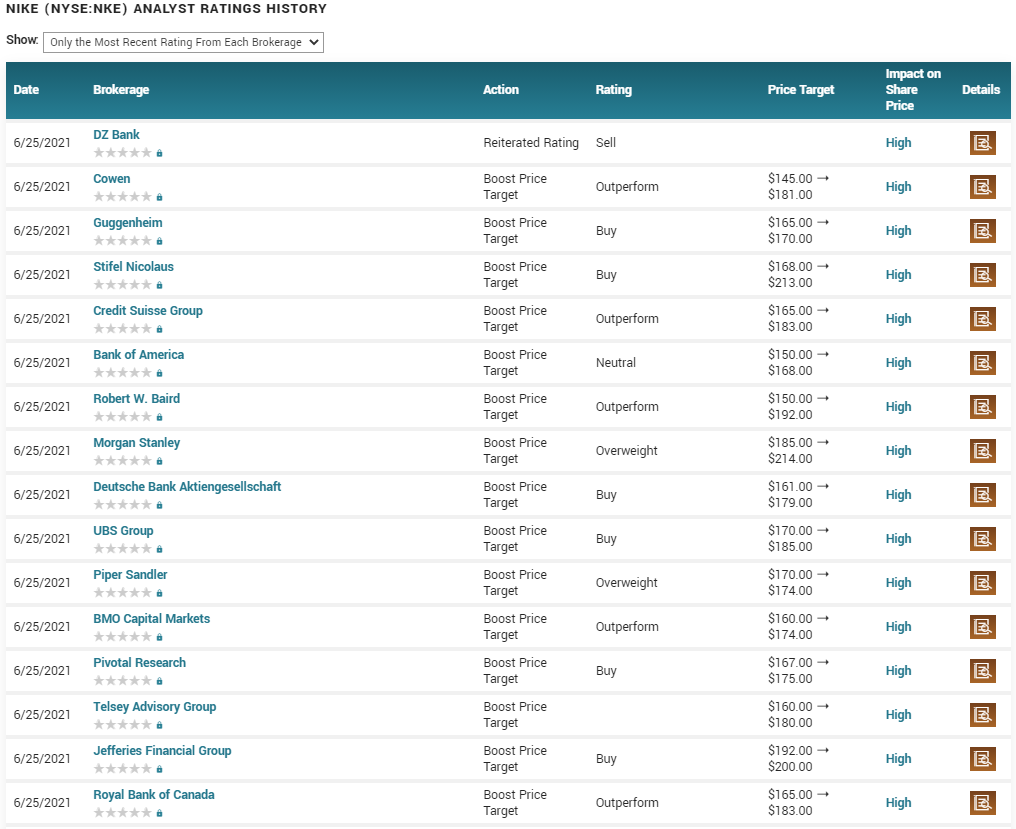
Task: Open the Deutsche Bank Aktiengesellschaft link
Action: click(187, 487)
